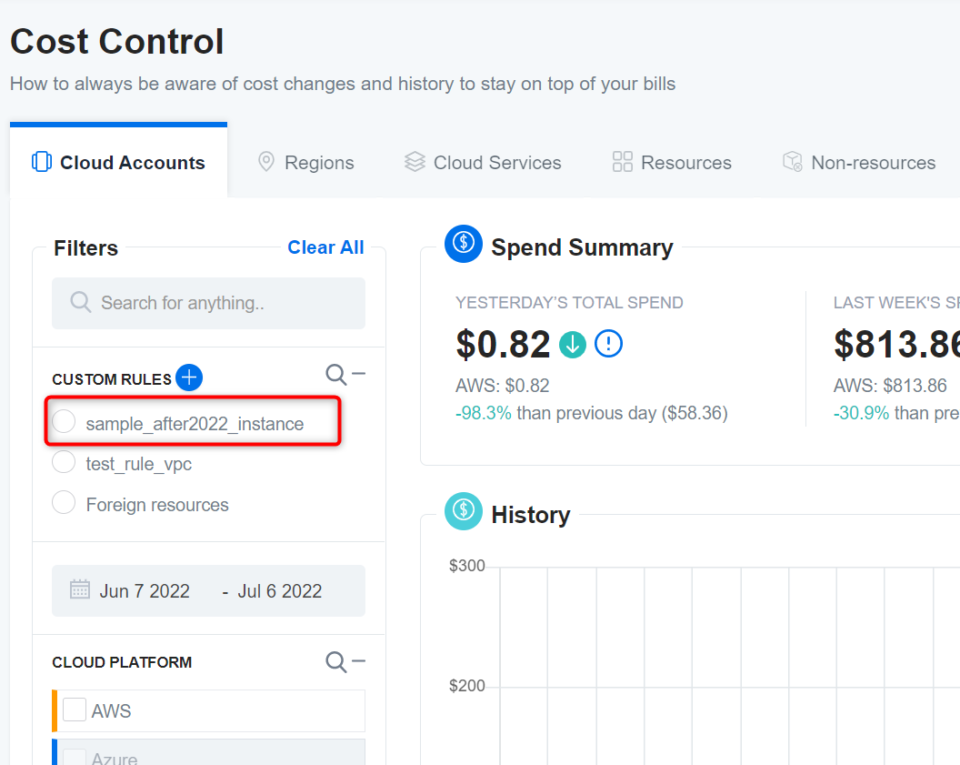The width and height of the screenshot is (960, 765).
Task: Click the Search for anything input field
Action: [x=208, y=303]
